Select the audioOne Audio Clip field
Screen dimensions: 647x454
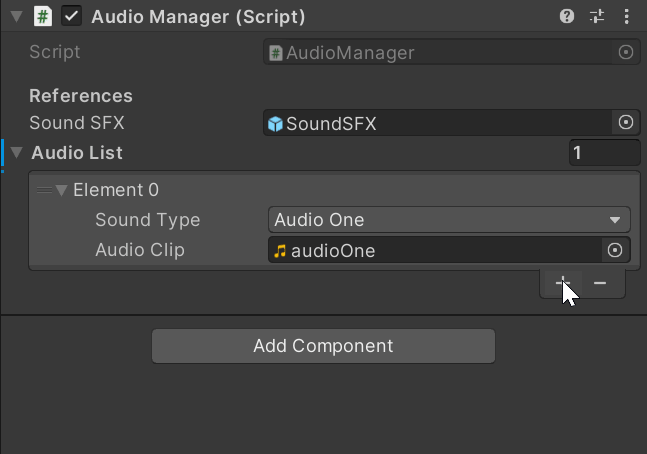(x=435, y=250)
